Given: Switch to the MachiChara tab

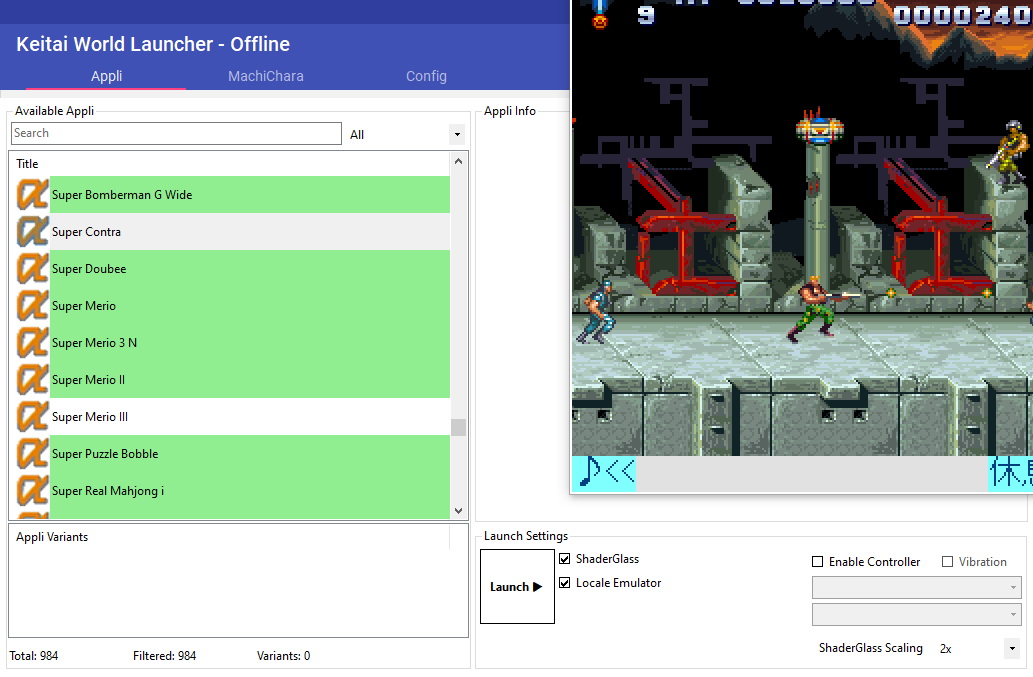Looking at the screenshot, I should [265, 76].
